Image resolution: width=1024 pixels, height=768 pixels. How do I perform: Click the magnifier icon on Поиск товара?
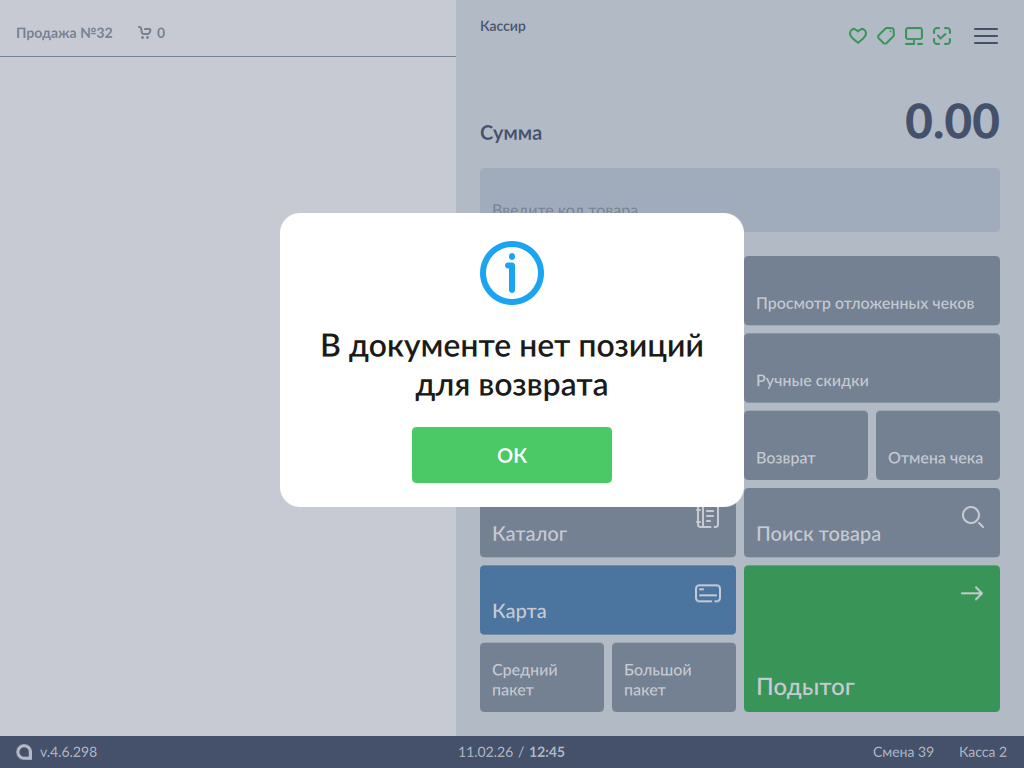972,517
